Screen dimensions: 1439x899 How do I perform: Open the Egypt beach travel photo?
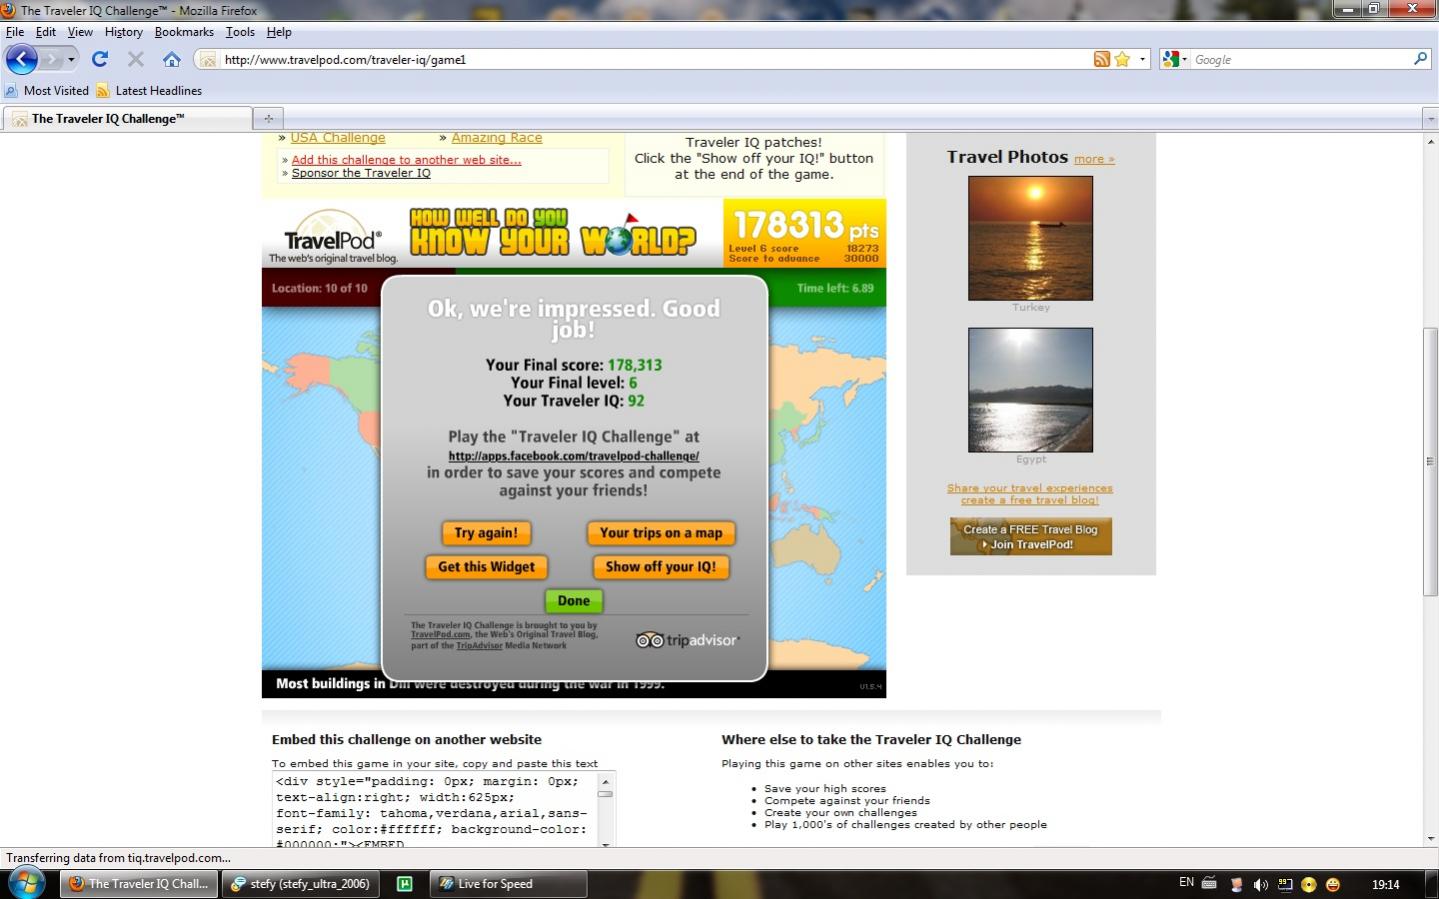pos(1030,390)
